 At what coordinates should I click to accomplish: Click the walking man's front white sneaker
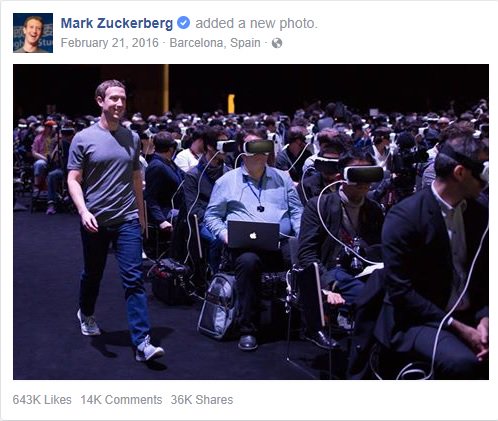tap(149, 350)
